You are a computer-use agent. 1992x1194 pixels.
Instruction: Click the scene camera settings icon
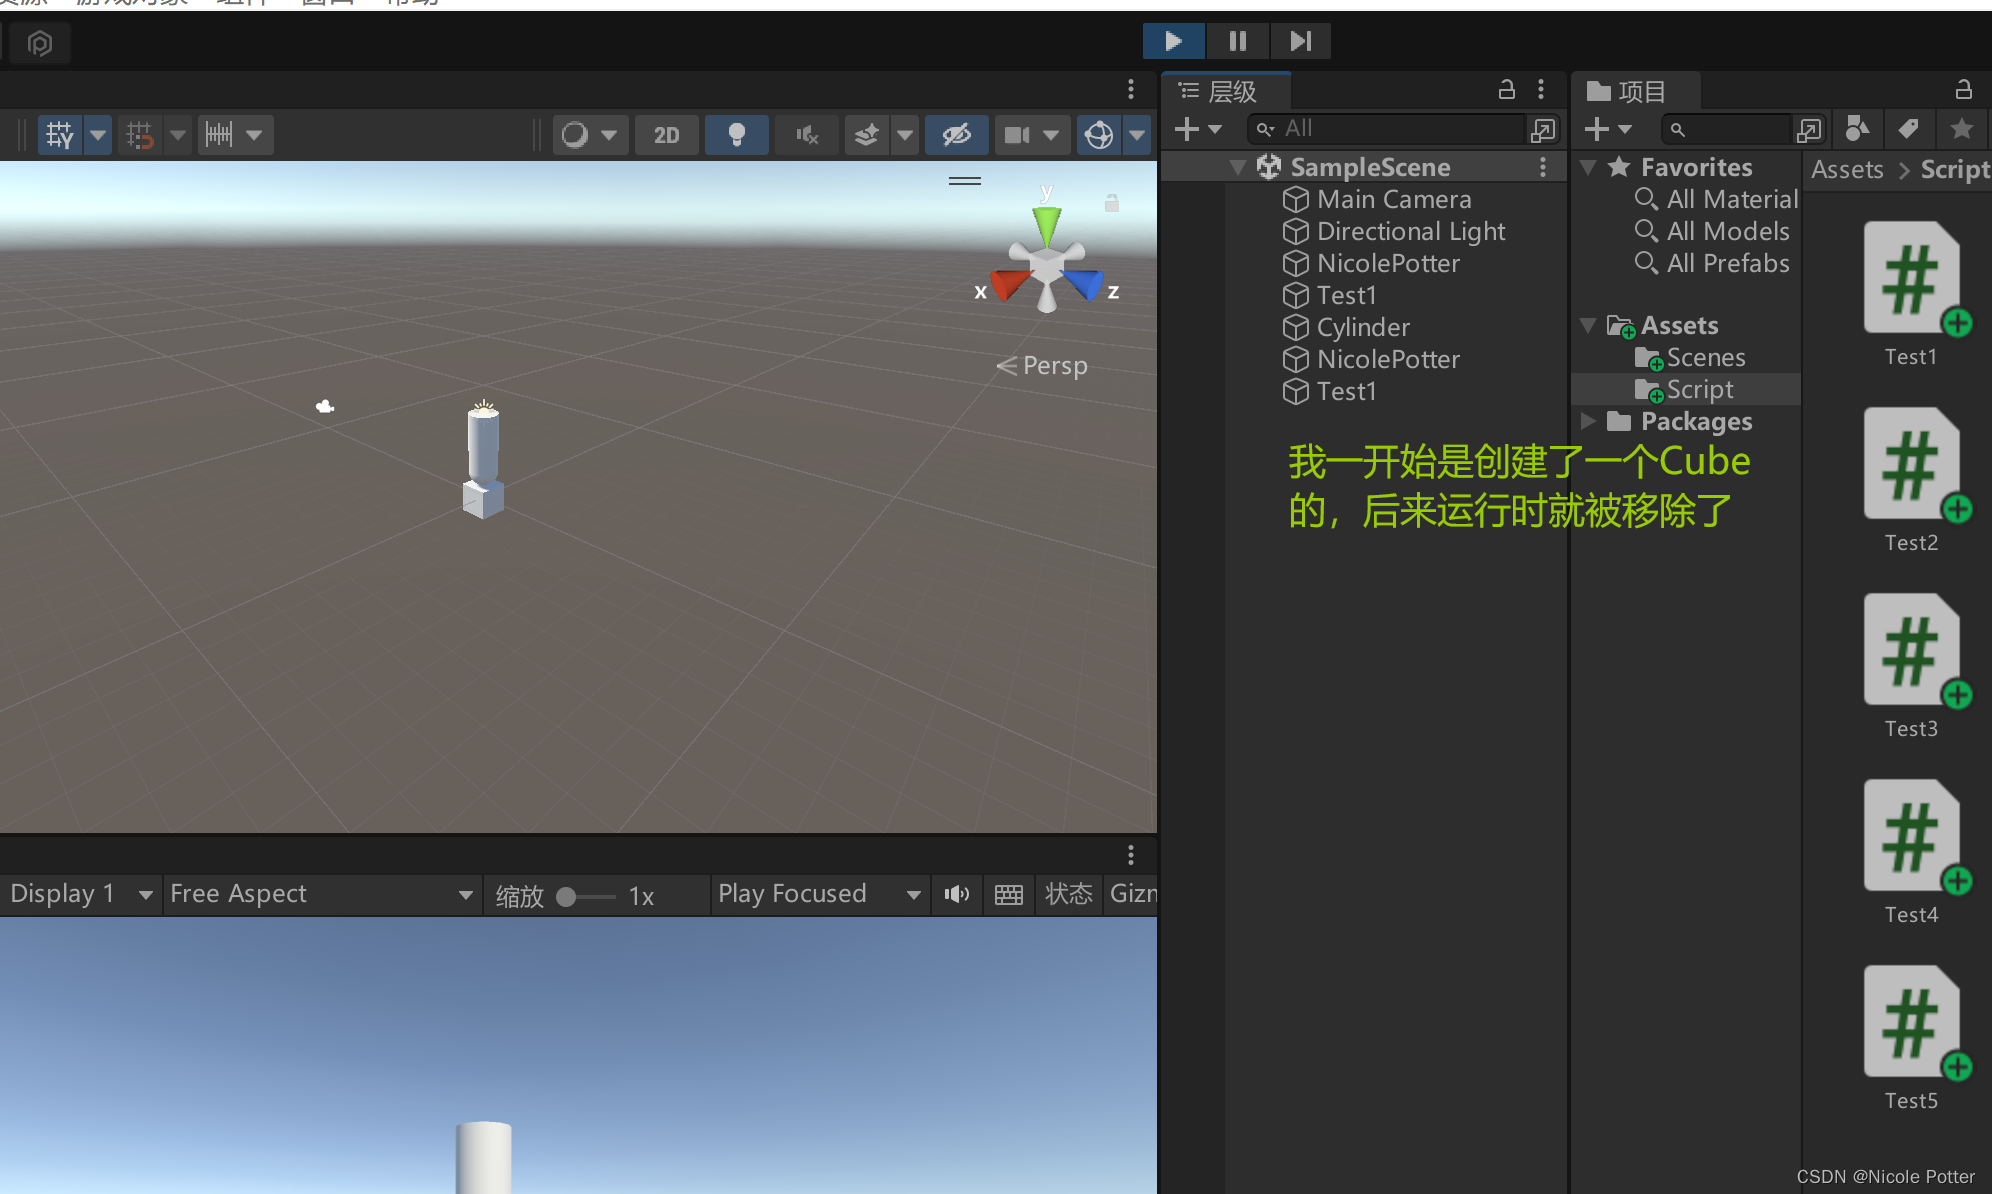pyautogui.click(x=1017, y=135)
